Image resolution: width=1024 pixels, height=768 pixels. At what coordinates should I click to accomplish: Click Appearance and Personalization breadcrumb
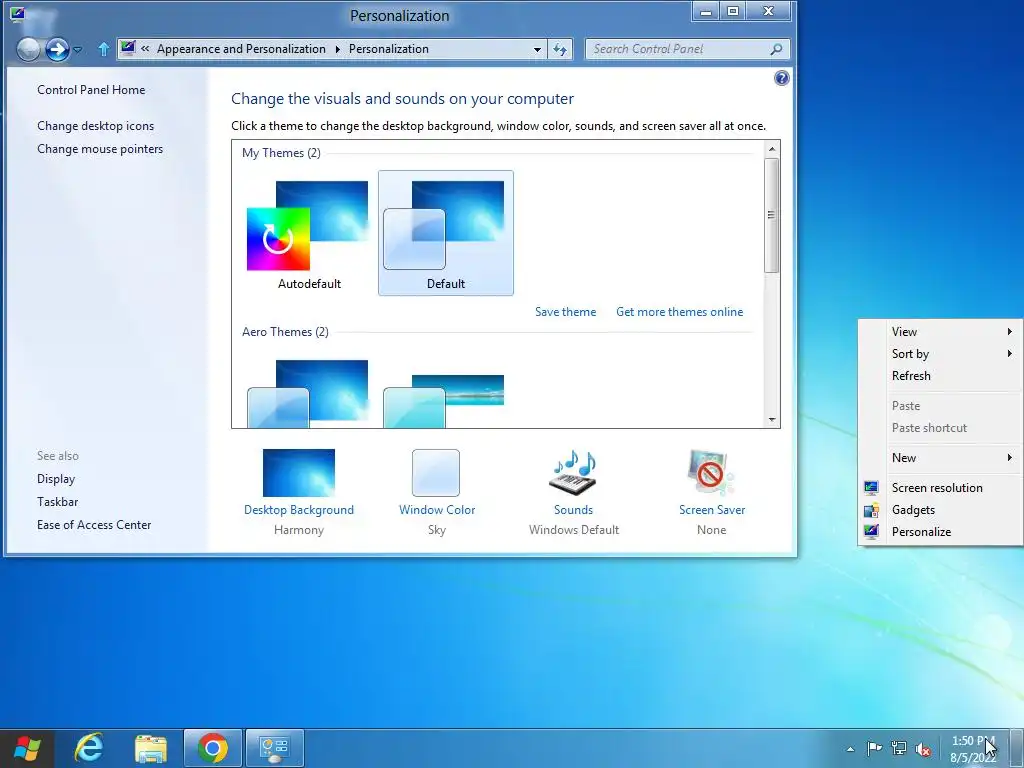point(241,49)
